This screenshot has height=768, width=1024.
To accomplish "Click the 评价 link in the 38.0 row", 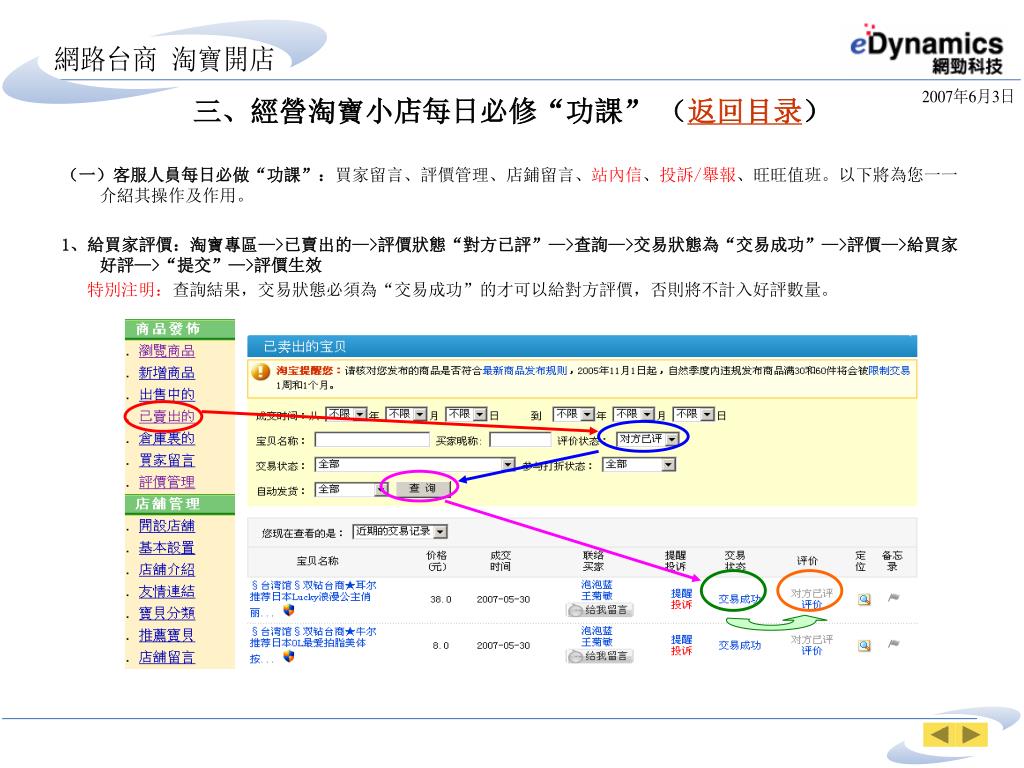I will coord(812,605).
